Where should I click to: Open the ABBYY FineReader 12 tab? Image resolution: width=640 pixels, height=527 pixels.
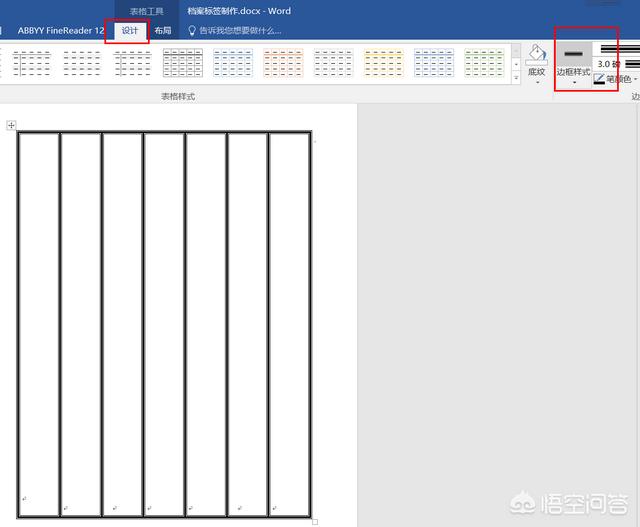60,31
